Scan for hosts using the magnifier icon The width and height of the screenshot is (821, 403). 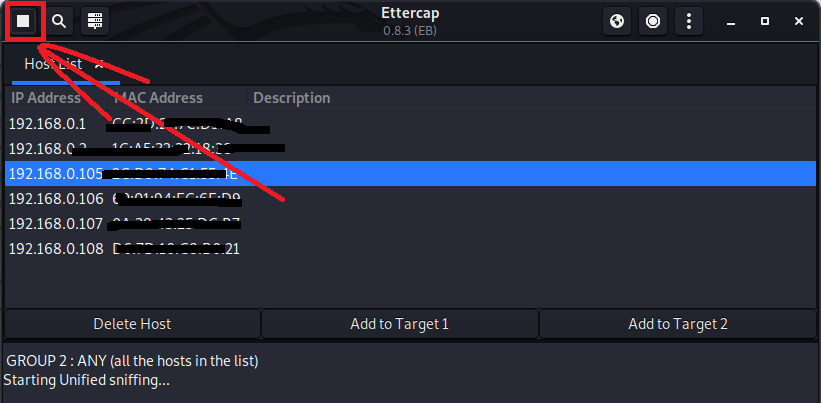(x=60, y=21)
